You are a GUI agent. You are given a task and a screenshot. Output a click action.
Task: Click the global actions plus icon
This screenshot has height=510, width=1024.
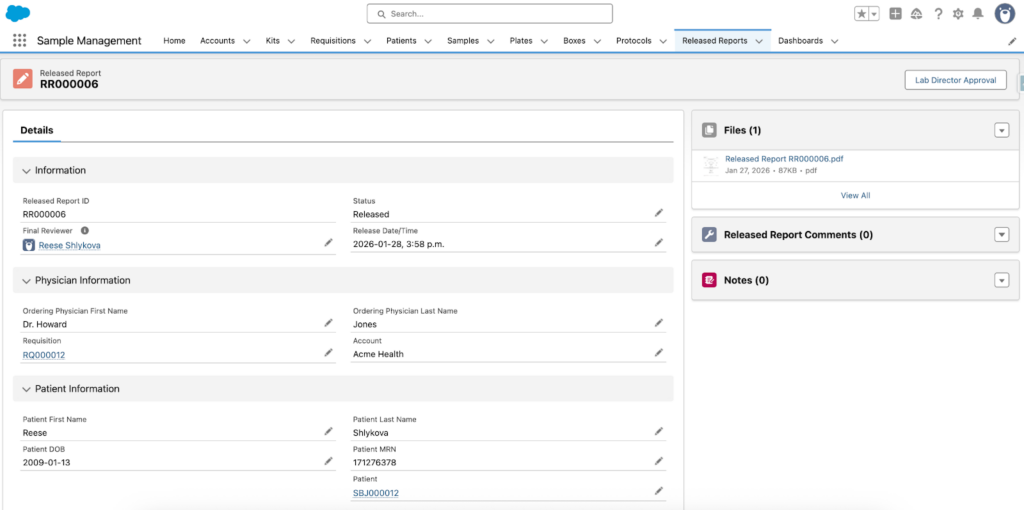pyautogui.click(x=895, y=14)
